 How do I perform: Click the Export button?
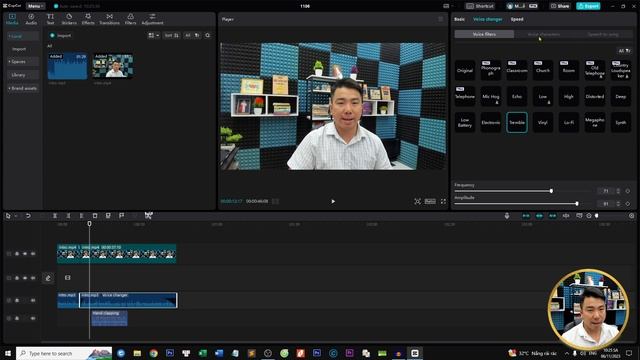point(588,6)
